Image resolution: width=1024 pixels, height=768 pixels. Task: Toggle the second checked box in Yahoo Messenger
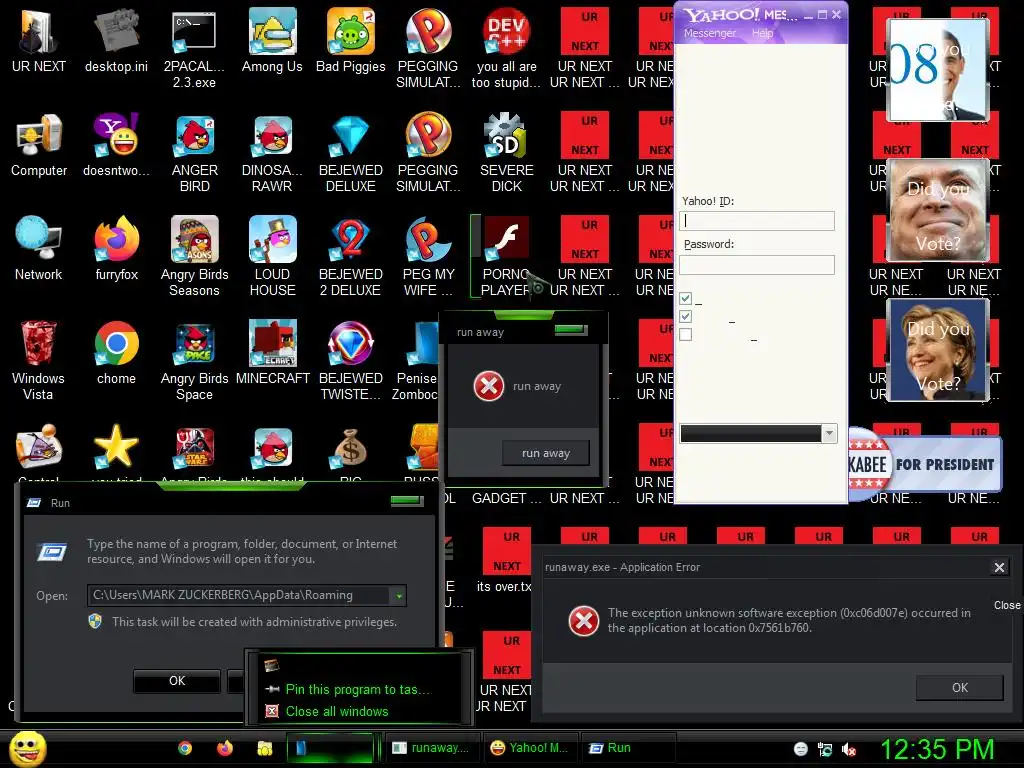tap(685, 317)
